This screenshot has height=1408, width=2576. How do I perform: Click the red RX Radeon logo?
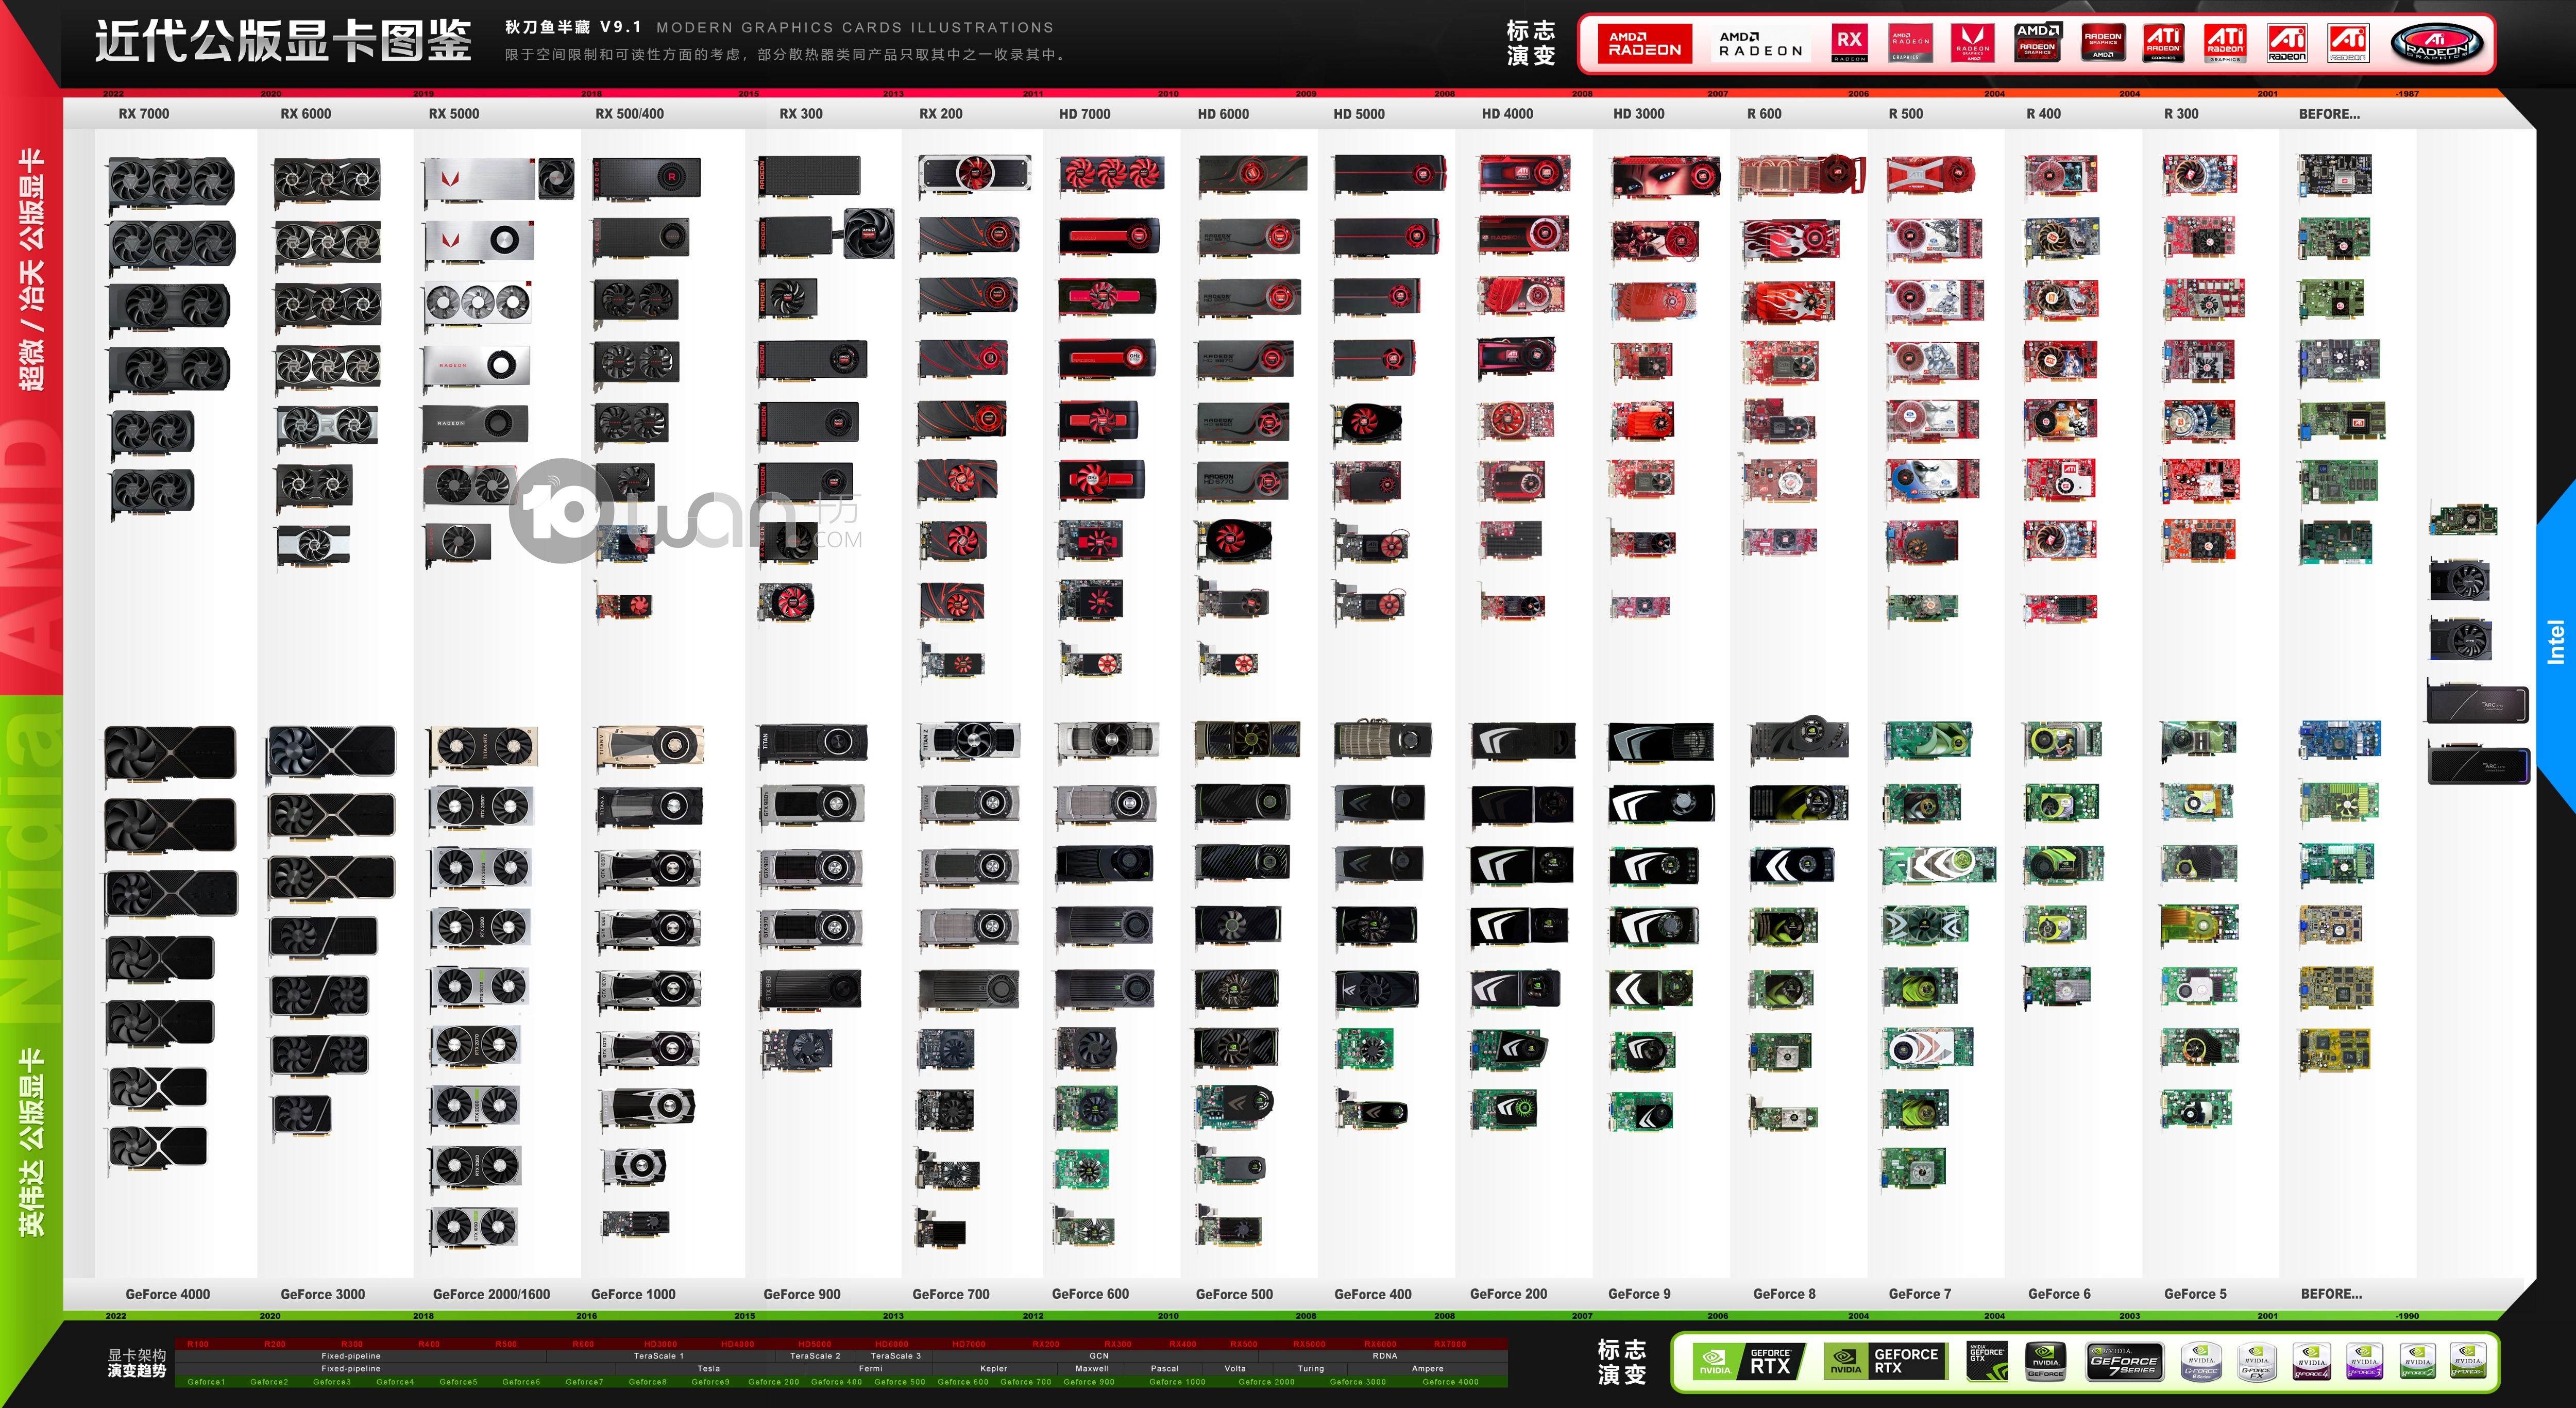1849,43
